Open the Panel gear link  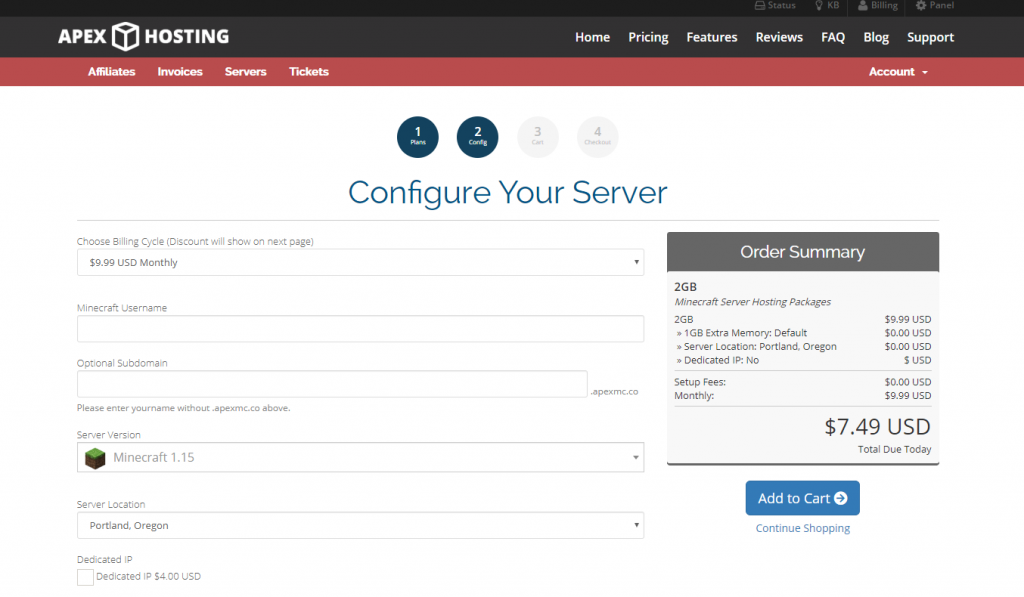pyautogui.click(x=935, y=5)
